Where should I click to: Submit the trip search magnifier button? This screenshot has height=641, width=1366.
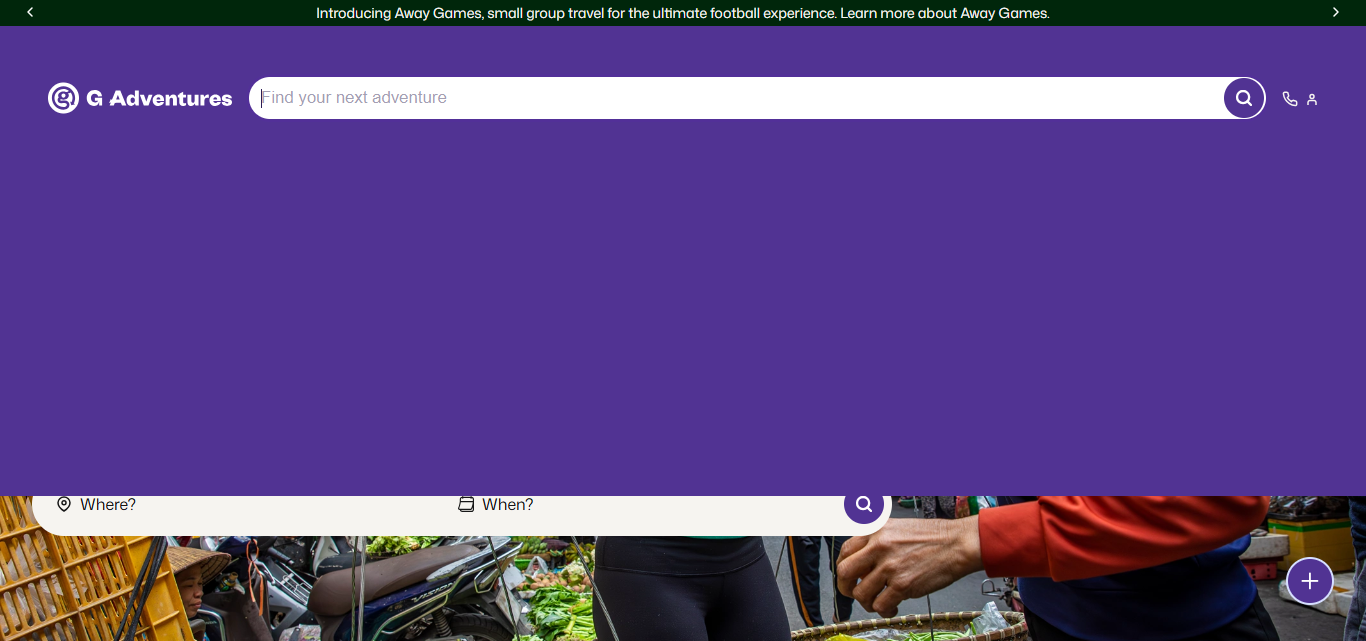coord(864,504)
